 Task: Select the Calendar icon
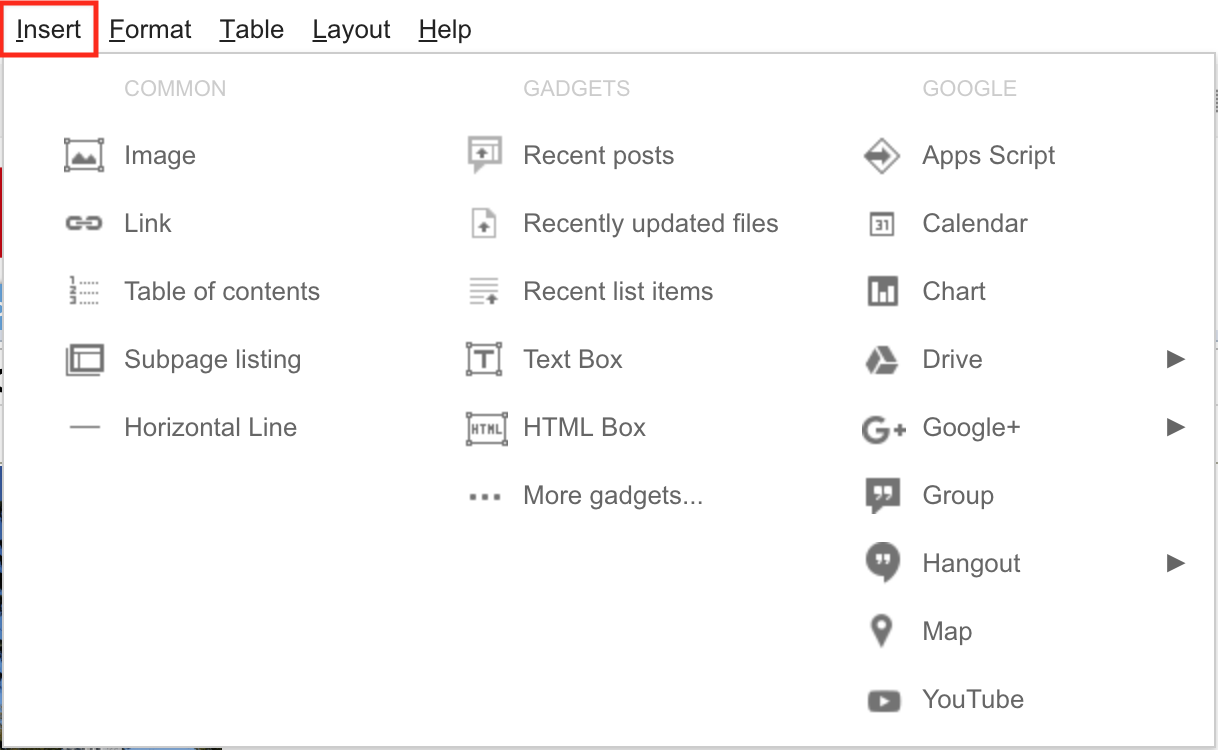pyautogui.click(x=881, y=224)
